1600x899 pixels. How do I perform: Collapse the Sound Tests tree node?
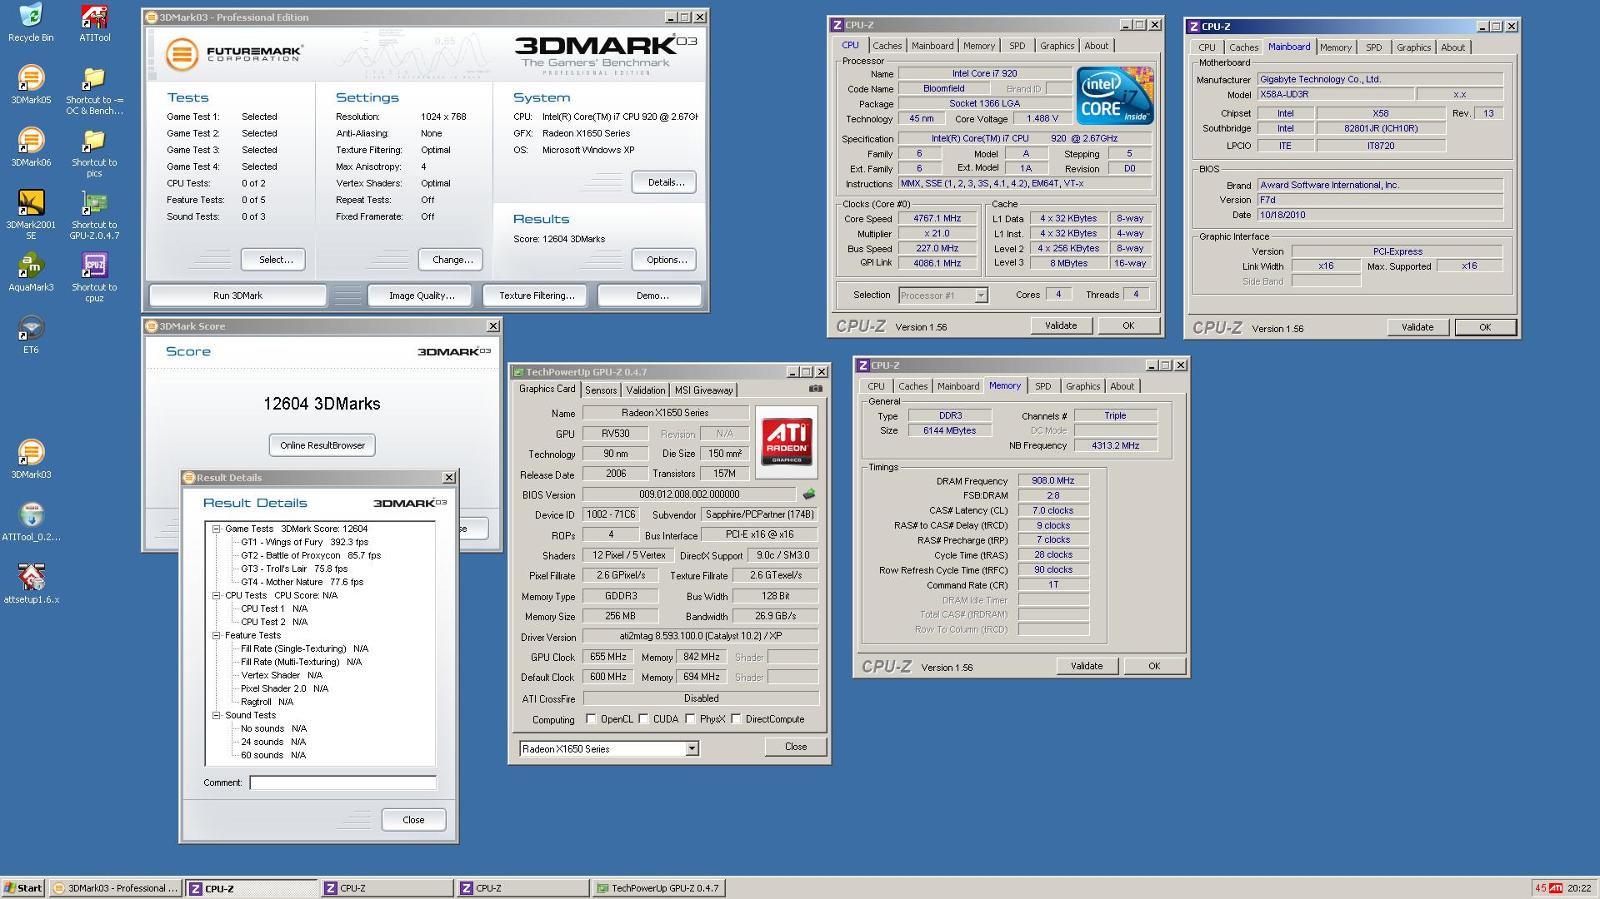pos(216,715)
